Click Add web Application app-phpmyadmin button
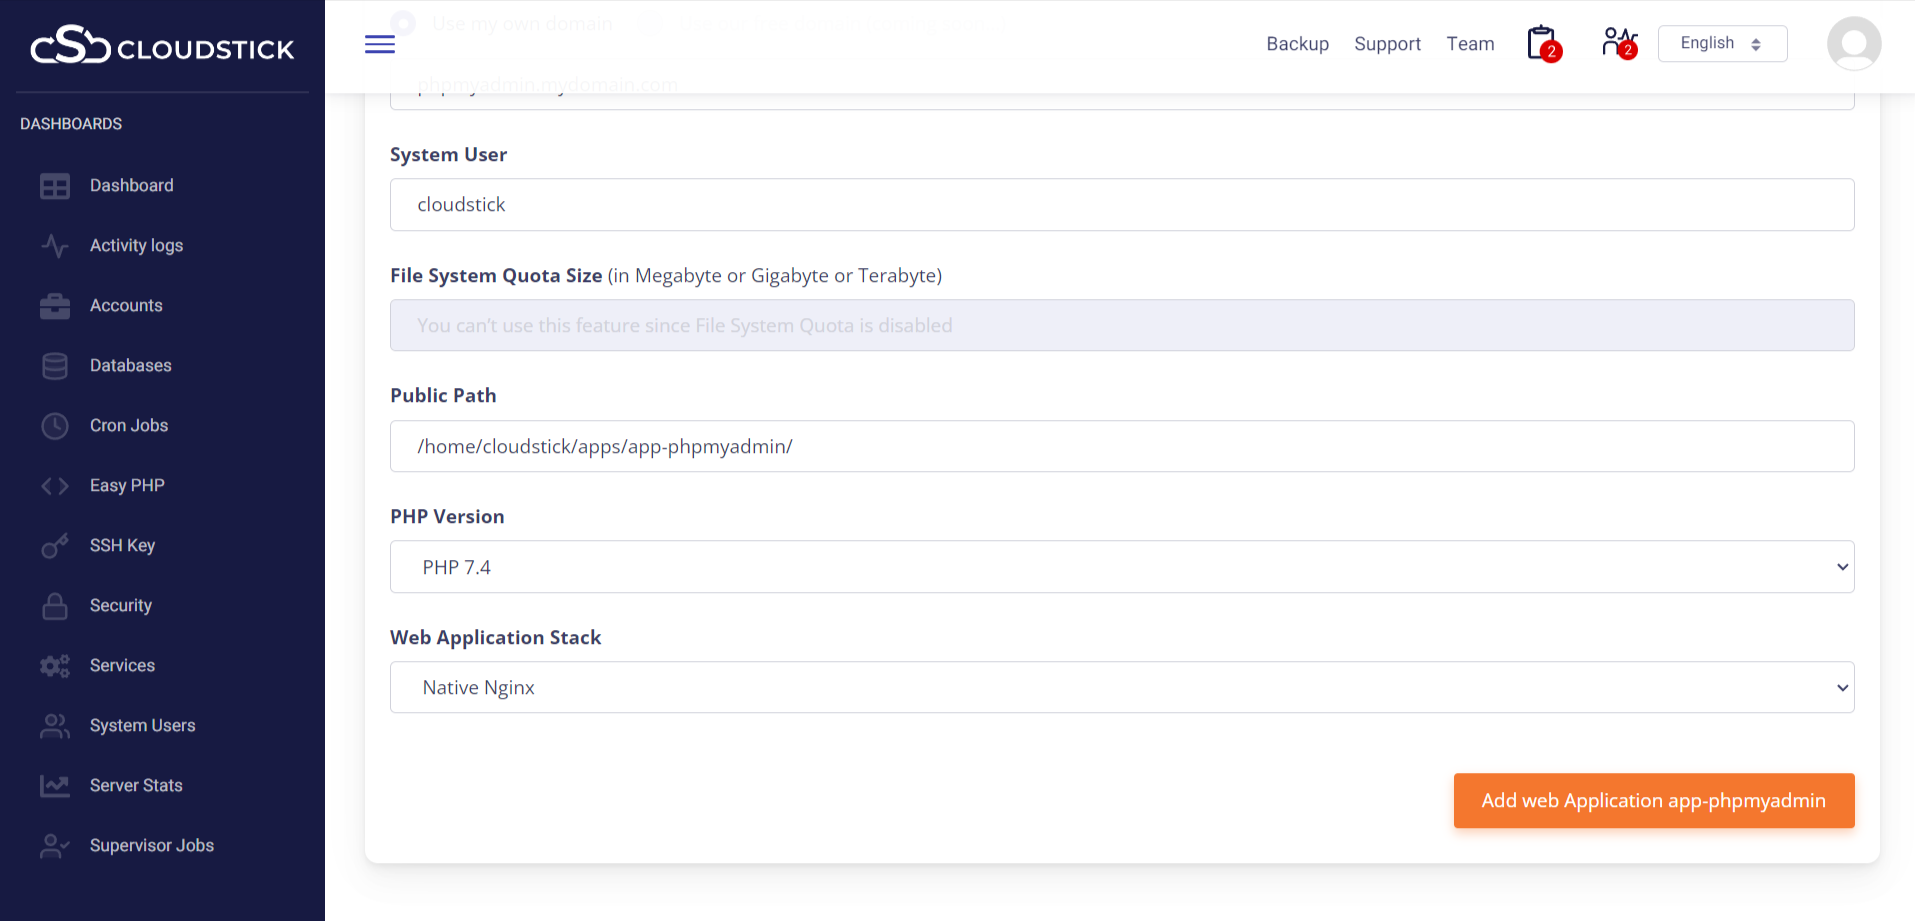1915x921 pixels. pos(1653,801)
